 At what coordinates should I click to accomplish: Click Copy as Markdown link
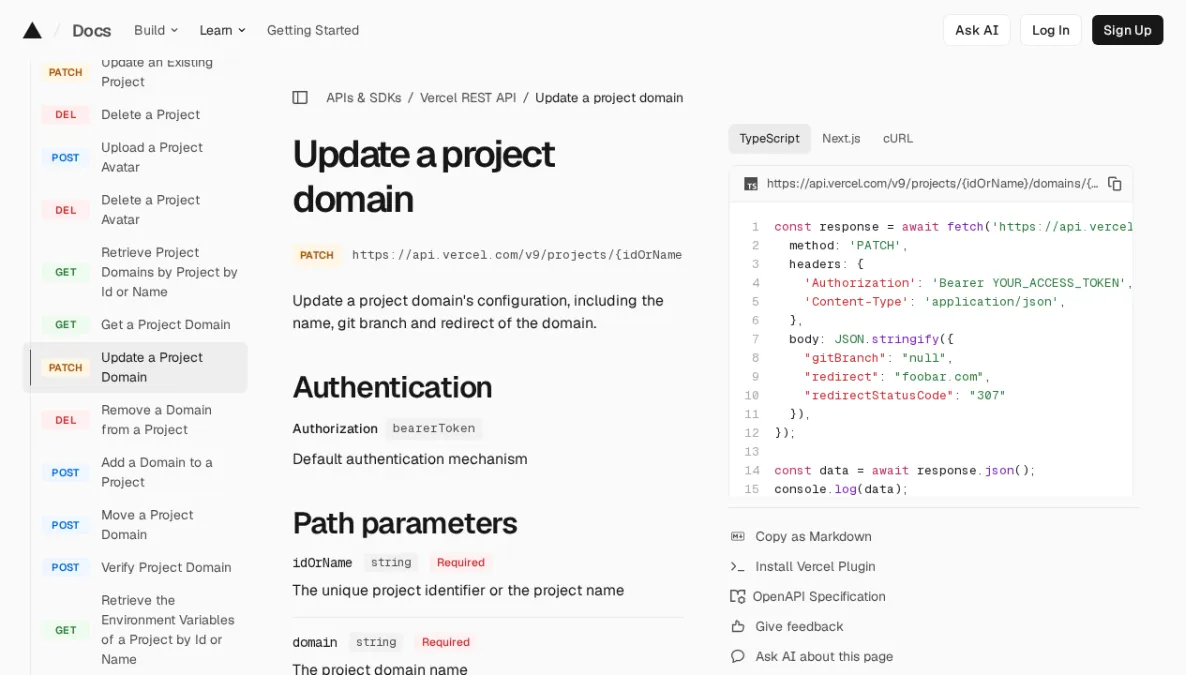(x=813, y=537)
